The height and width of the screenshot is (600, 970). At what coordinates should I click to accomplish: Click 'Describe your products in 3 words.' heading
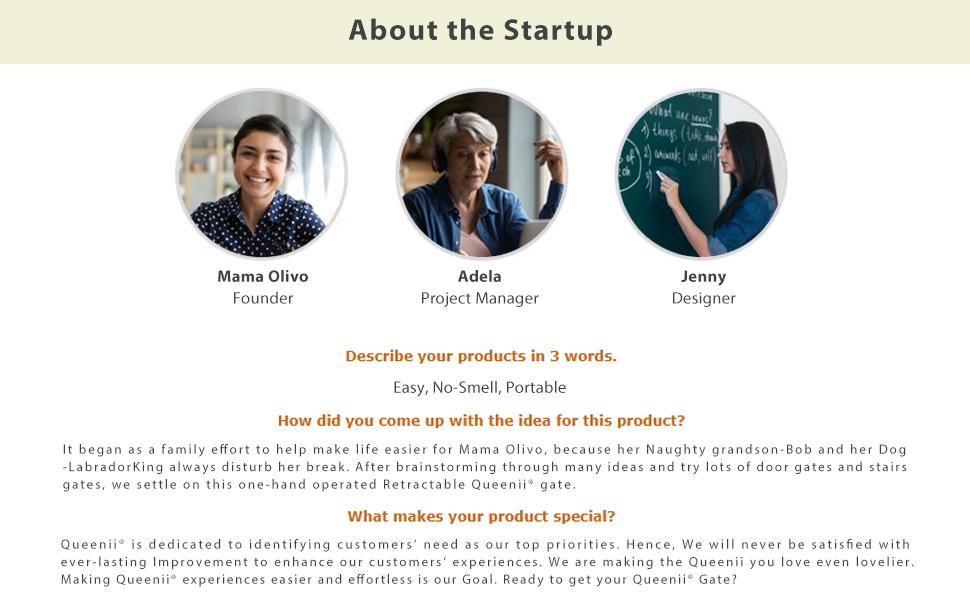coord(481,356)
